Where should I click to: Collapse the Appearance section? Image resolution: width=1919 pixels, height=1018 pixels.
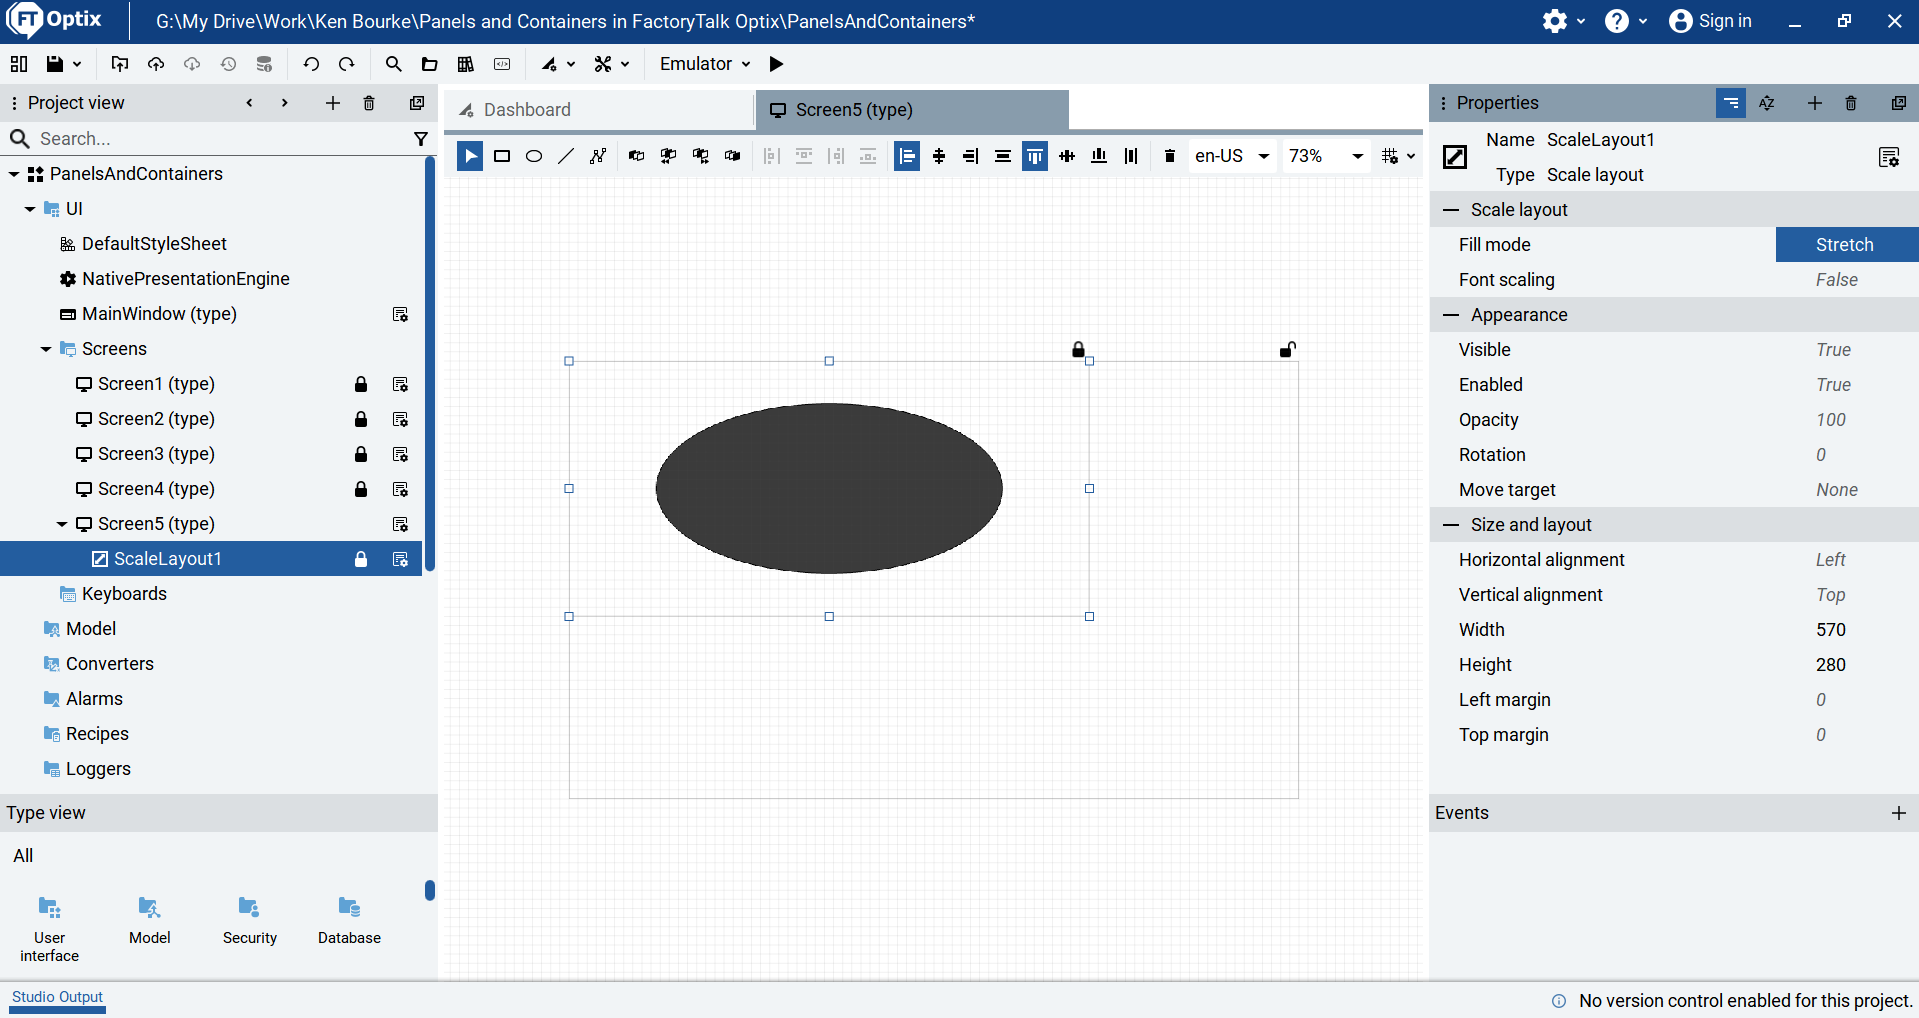click(x=1451, y=315)
